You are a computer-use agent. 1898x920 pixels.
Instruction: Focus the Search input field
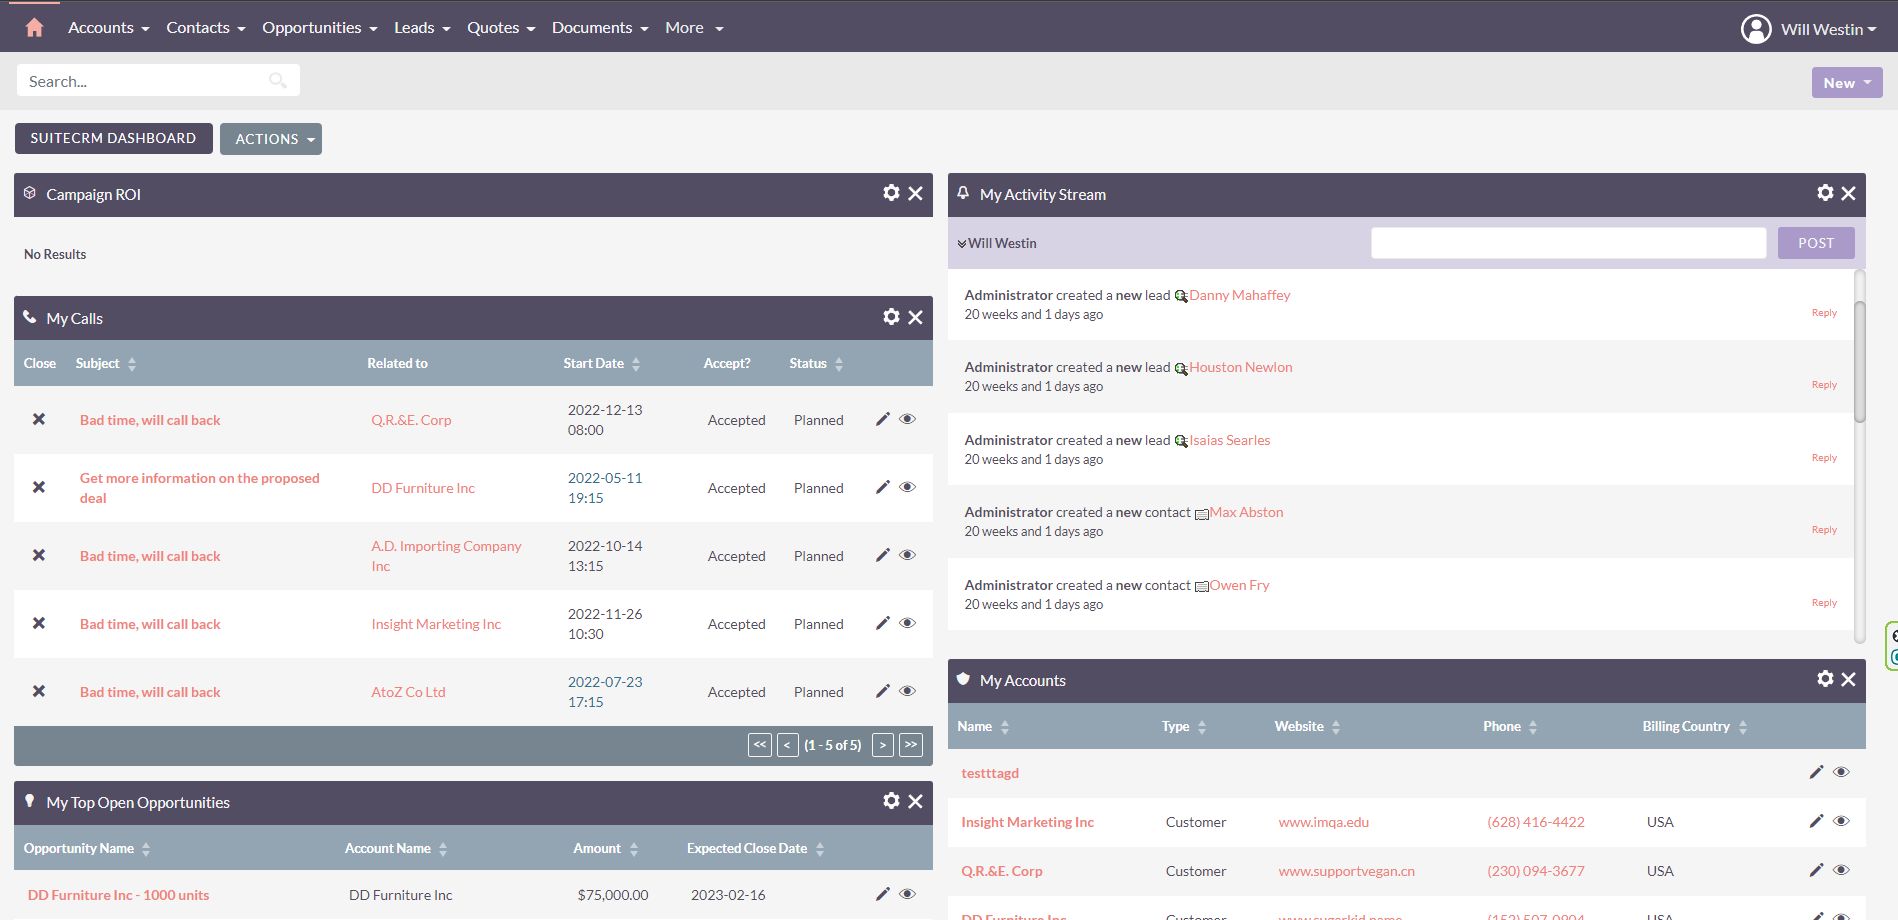pos(158,81)
